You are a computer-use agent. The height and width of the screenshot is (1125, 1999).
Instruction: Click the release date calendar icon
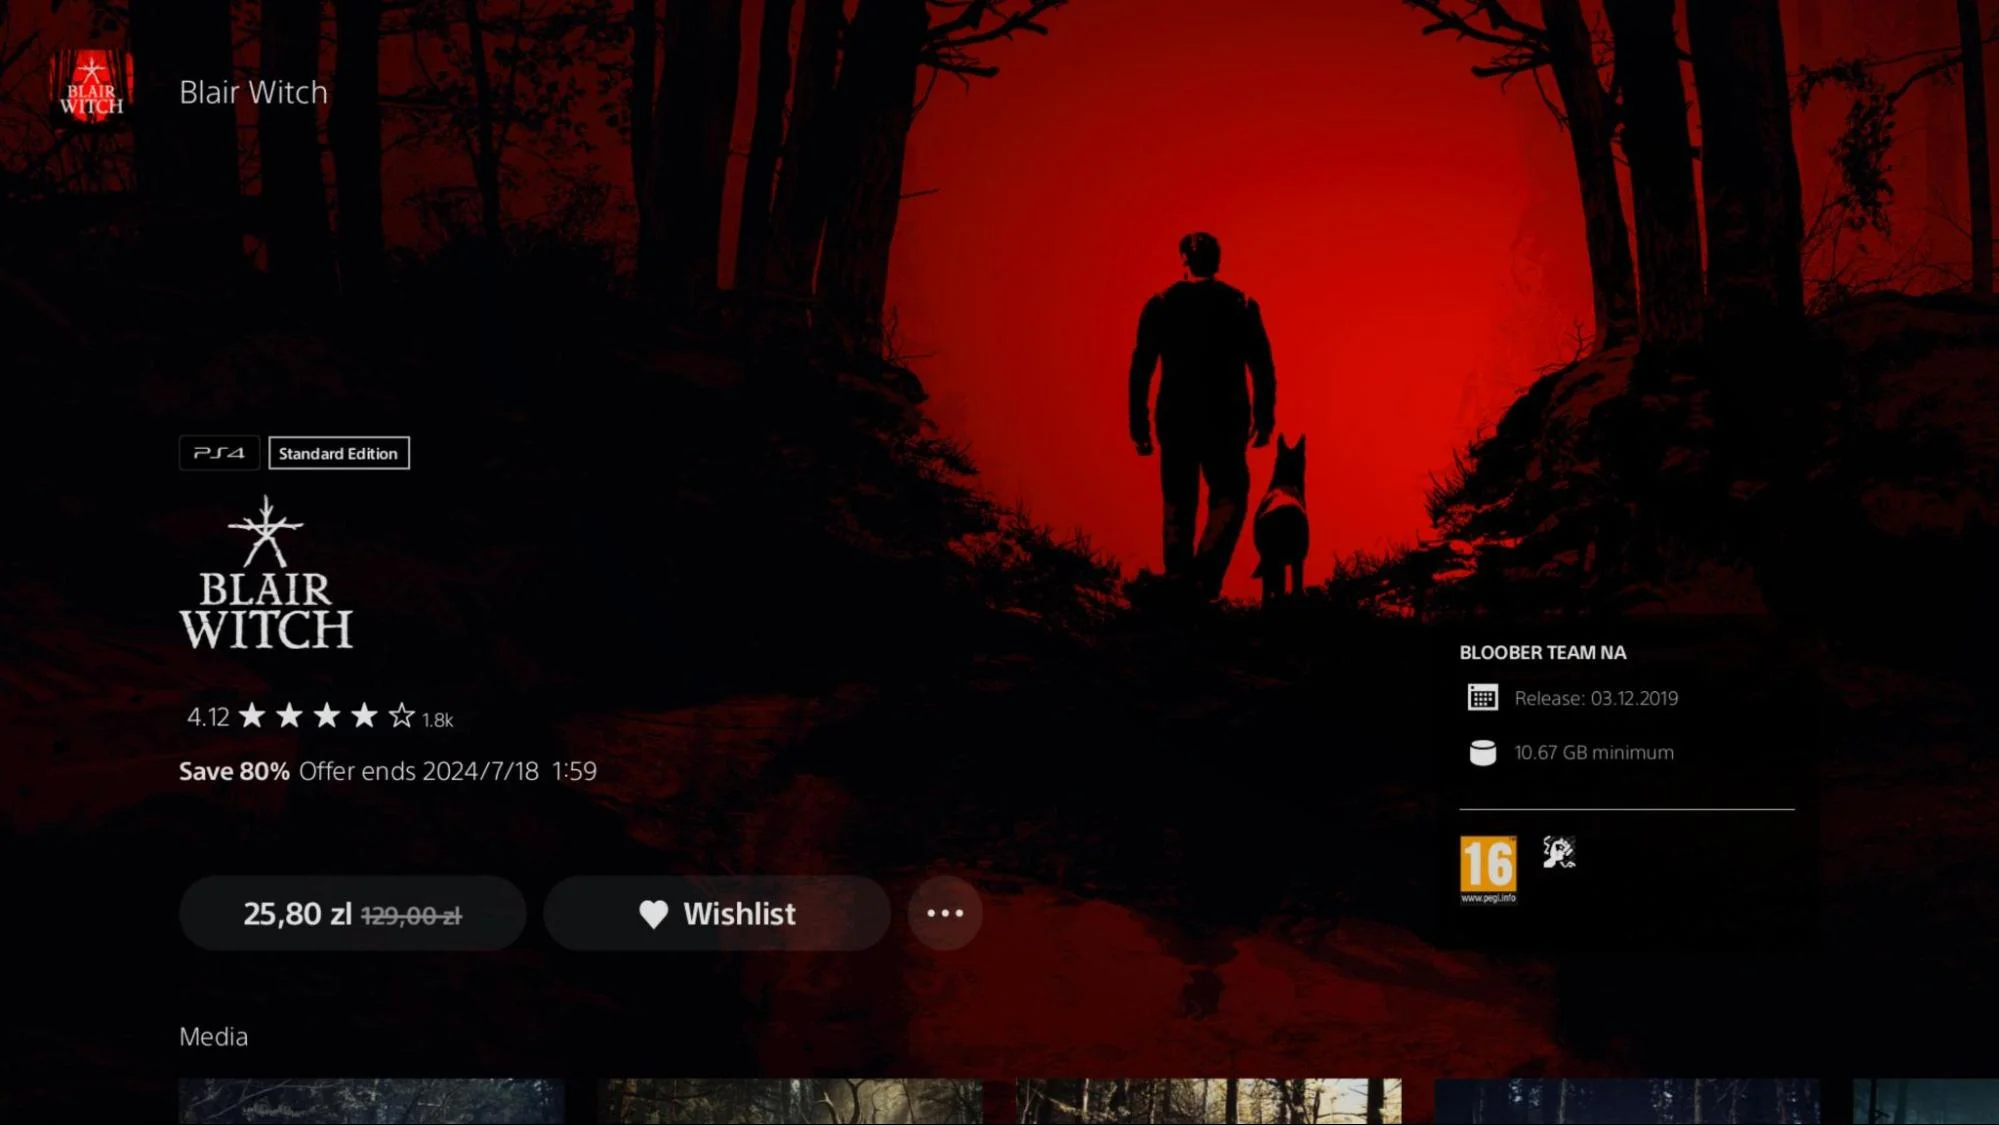(x=1482, y=698)
